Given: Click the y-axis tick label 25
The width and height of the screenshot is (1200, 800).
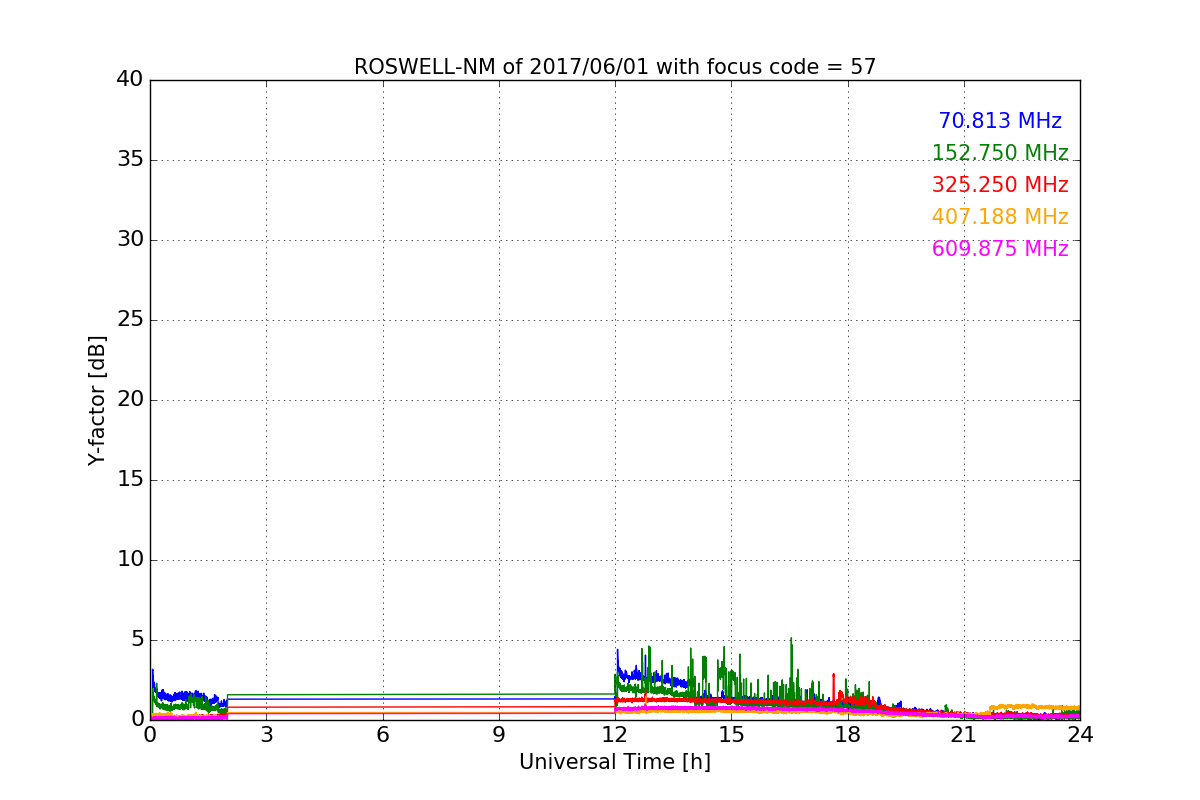Looking at the screenshot, I should click(130, 320).
